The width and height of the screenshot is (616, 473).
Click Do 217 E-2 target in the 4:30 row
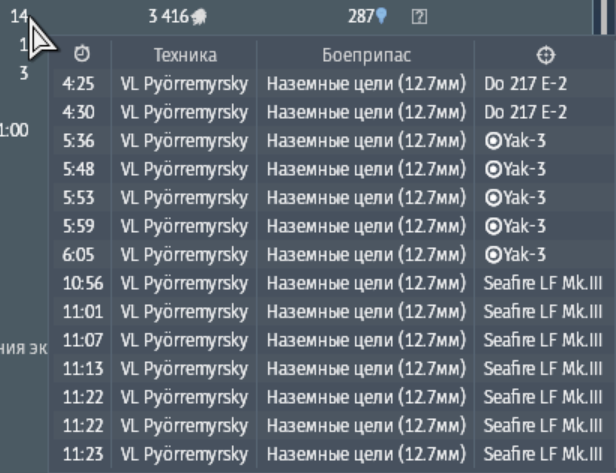point(525,112)
